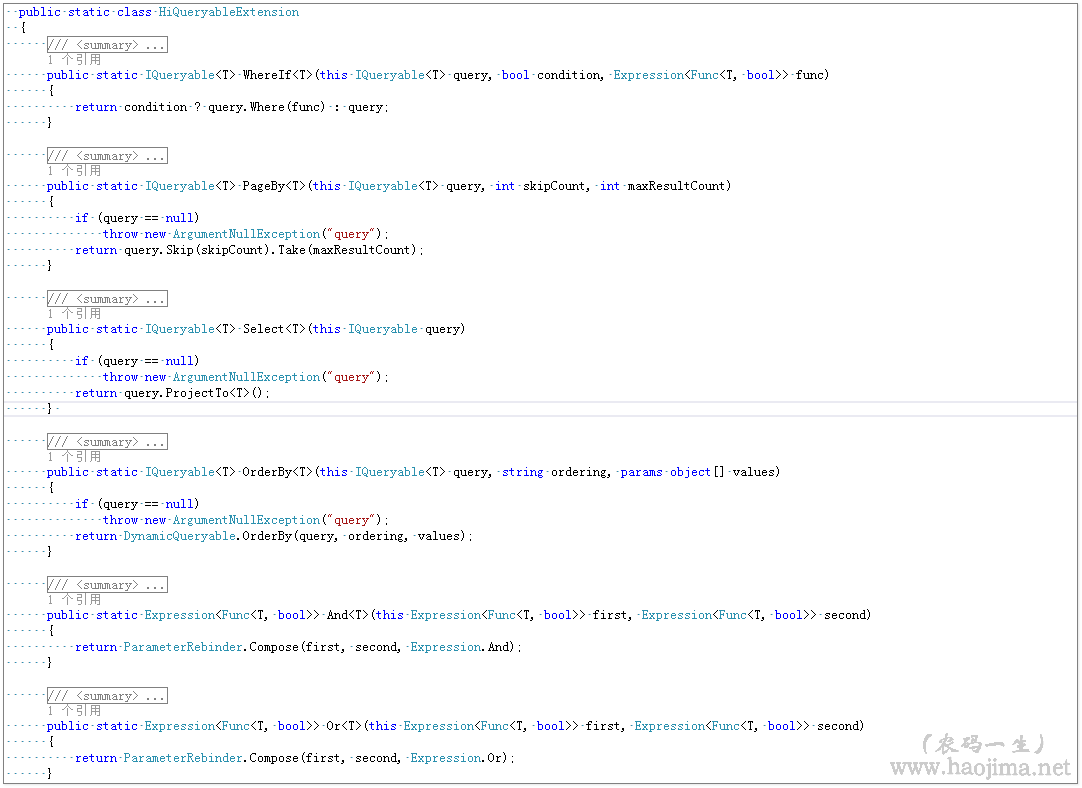Open the references link above PageBy method
The width and height of the screenshot is (1082, 788).
click(74, 171)
